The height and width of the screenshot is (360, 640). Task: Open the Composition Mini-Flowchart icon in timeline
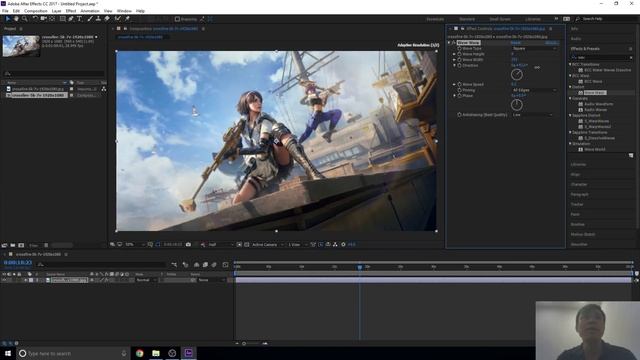(x=174, y=265)
